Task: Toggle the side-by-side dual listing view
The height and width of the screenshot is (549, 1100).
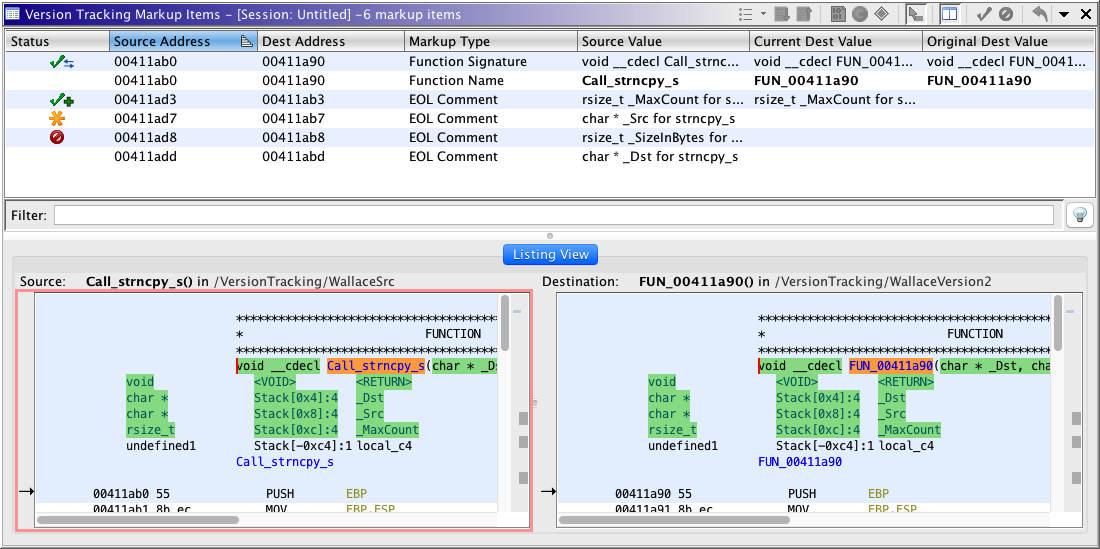Action: (949, 14)
